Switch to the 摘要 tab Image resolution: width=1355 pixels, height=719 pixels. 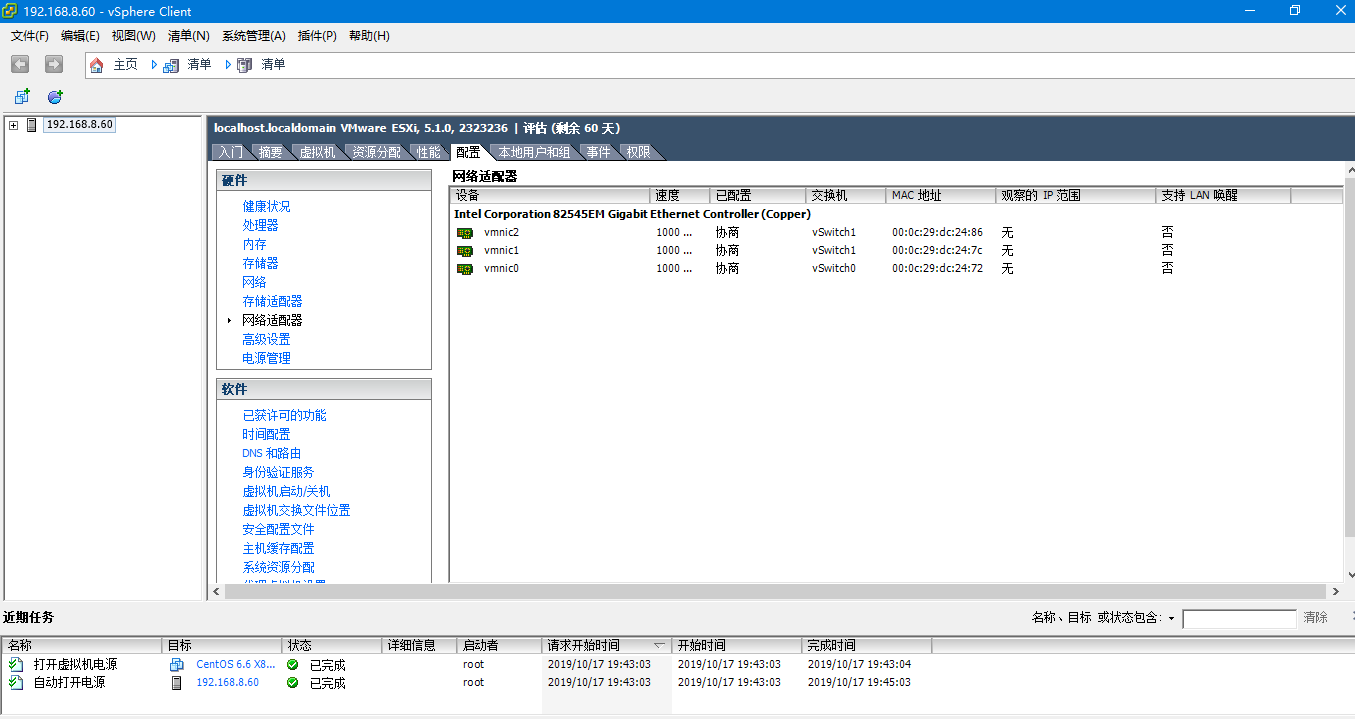270,152
